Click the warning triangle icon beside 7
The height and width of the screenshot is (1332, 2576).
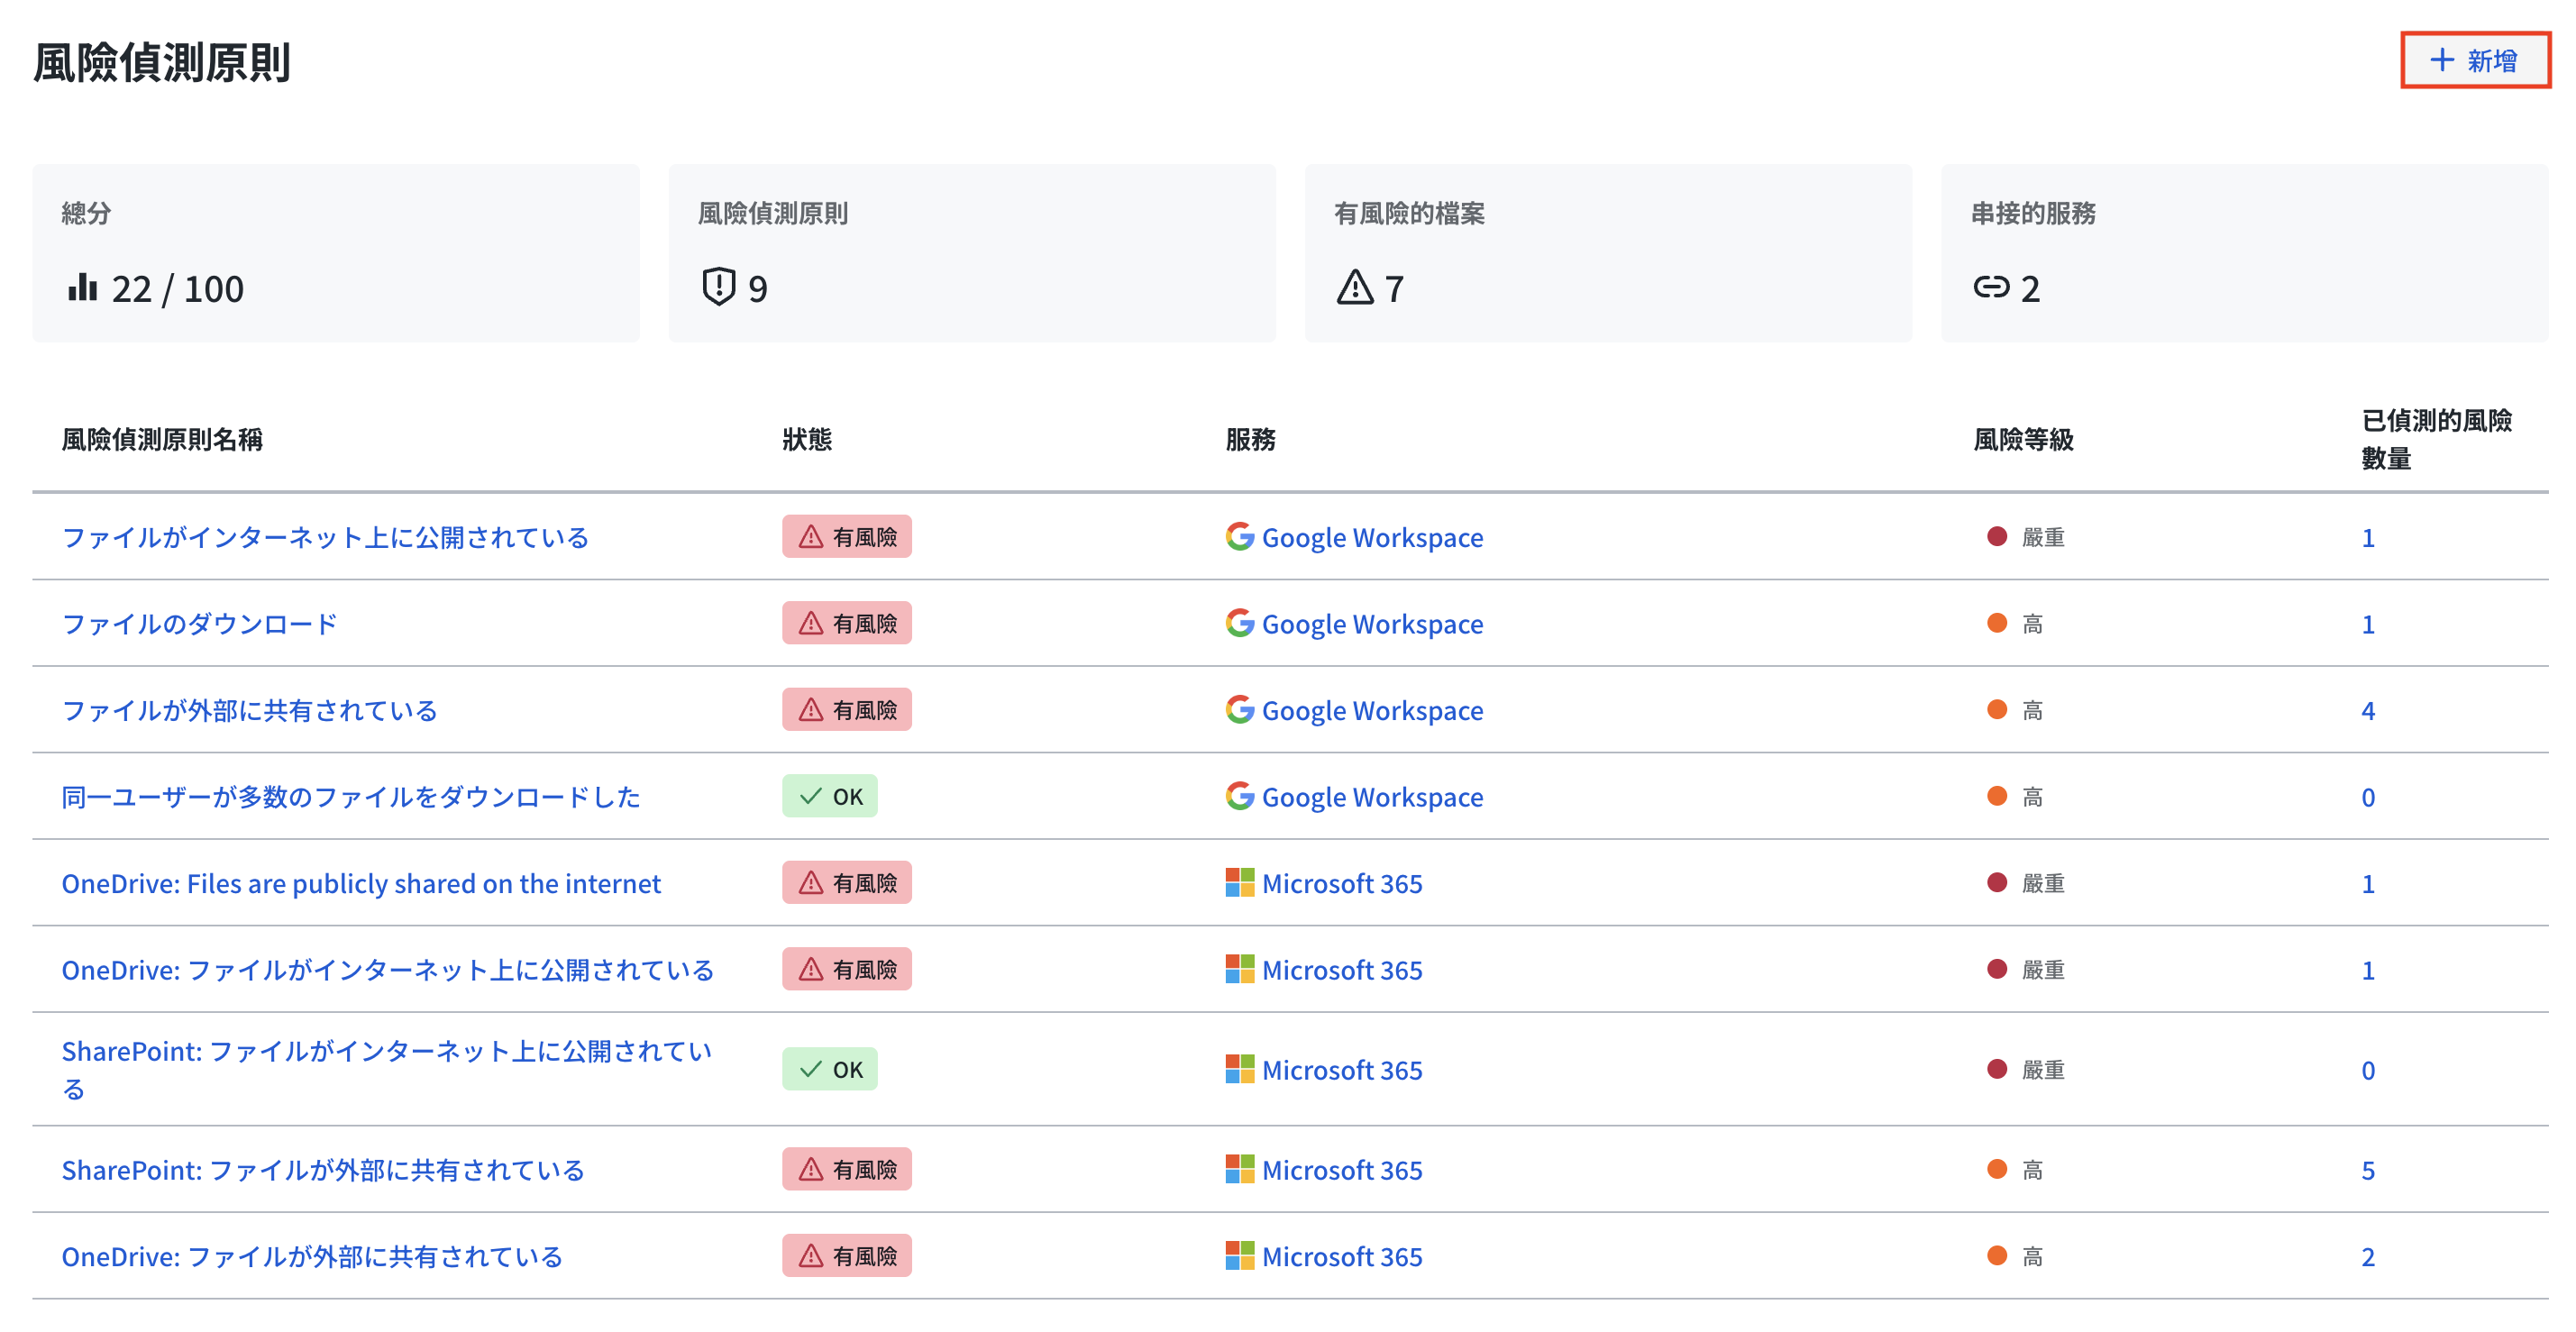click(1355, 288)
